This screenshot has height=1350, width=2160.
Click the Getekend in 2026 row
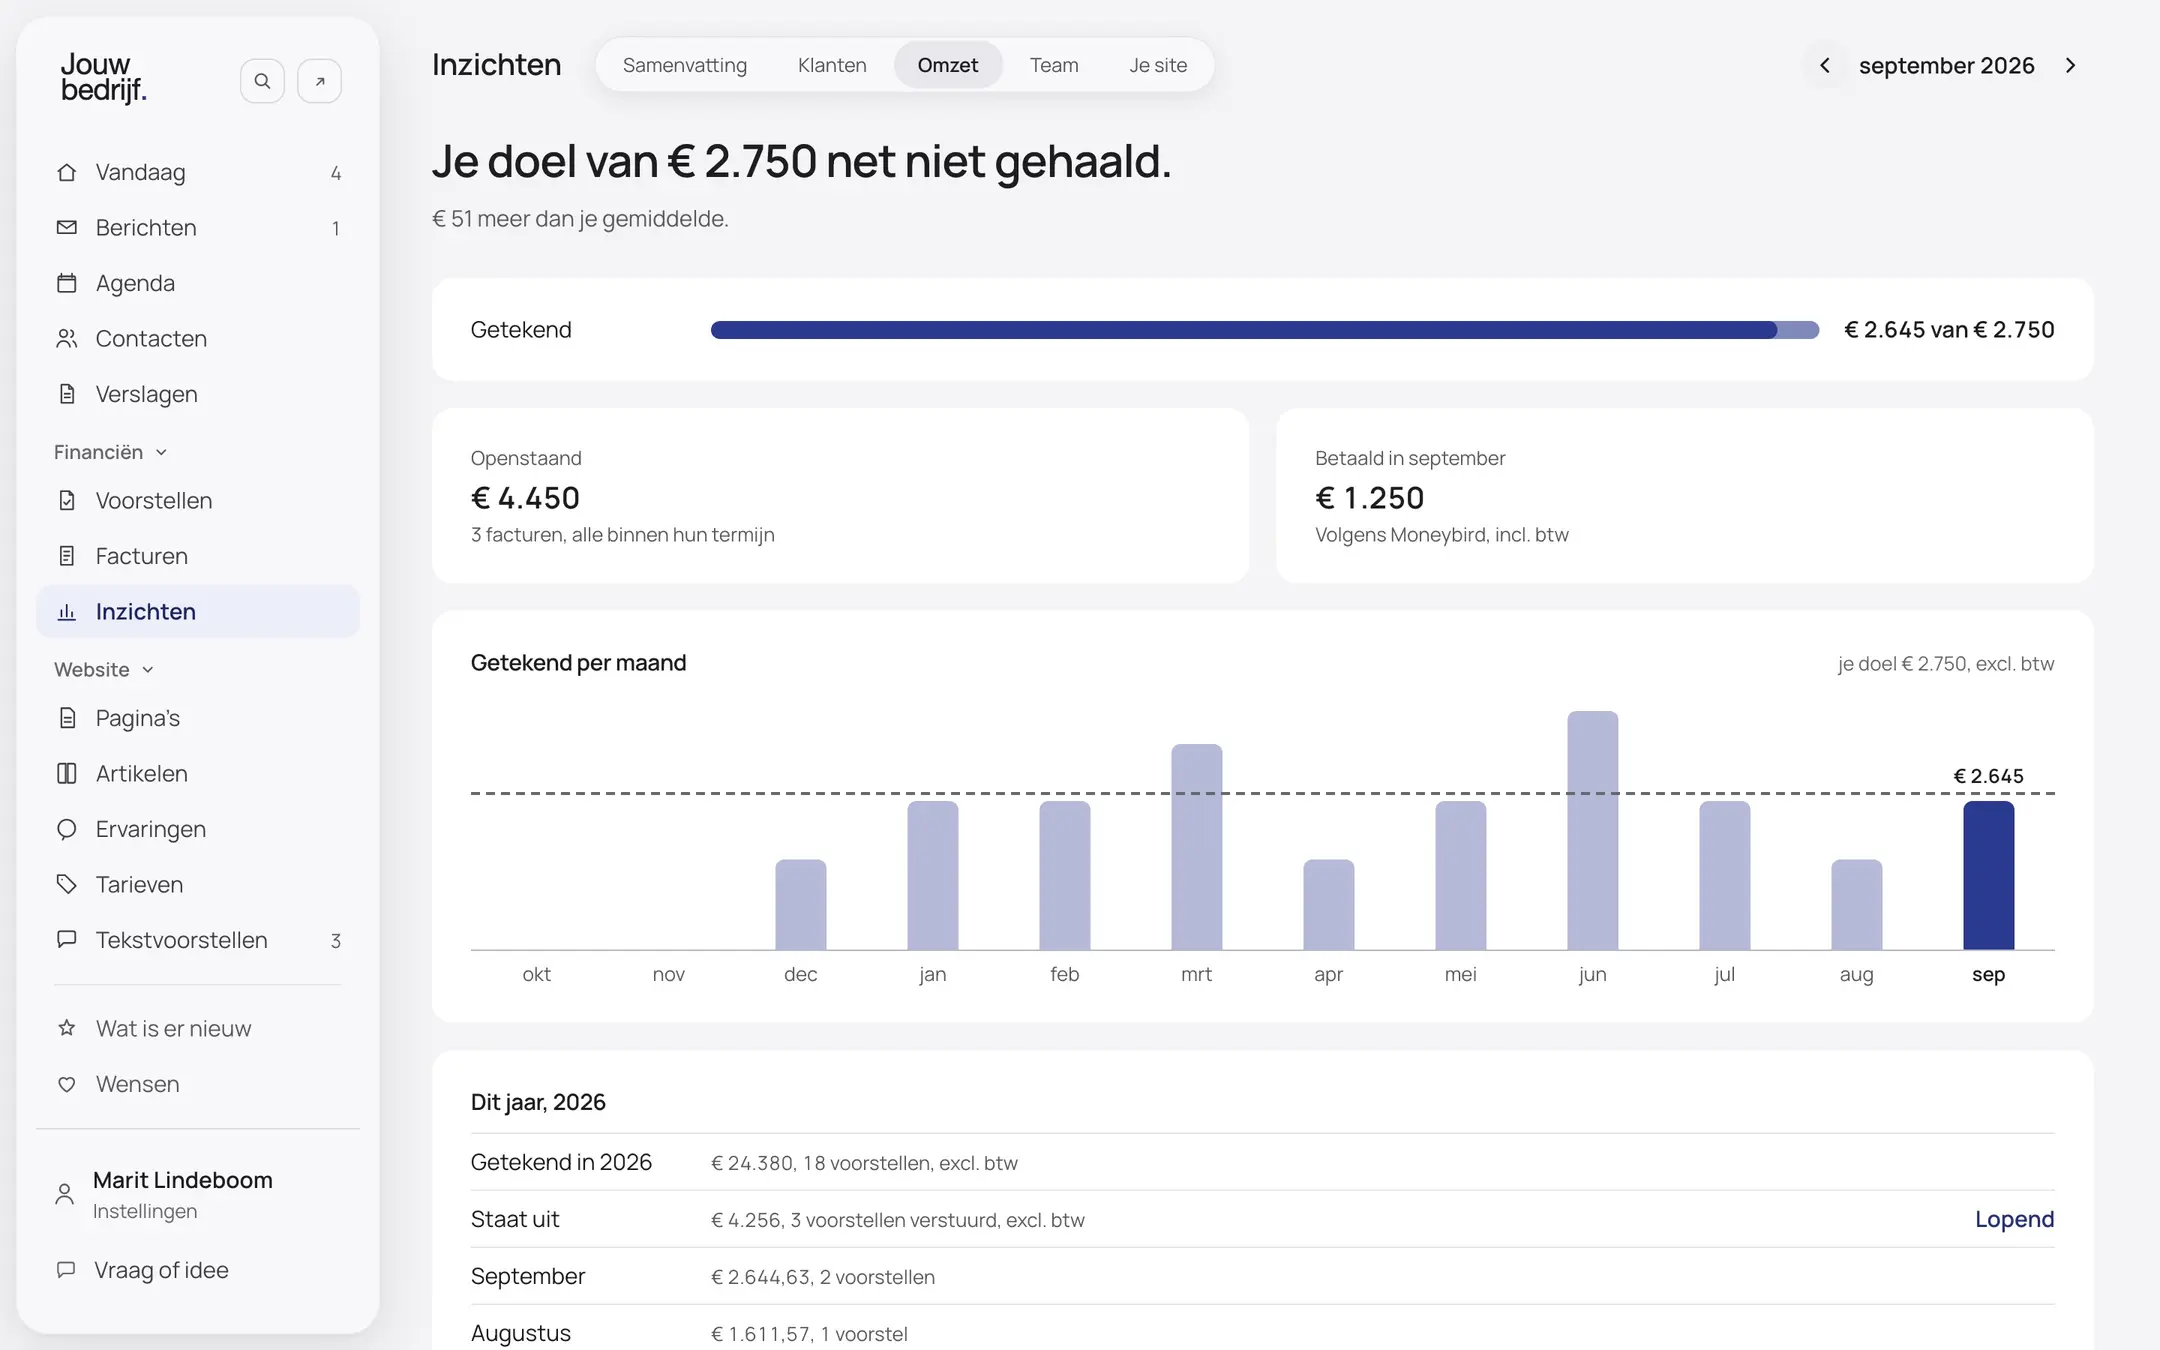click(1262, 1162)
